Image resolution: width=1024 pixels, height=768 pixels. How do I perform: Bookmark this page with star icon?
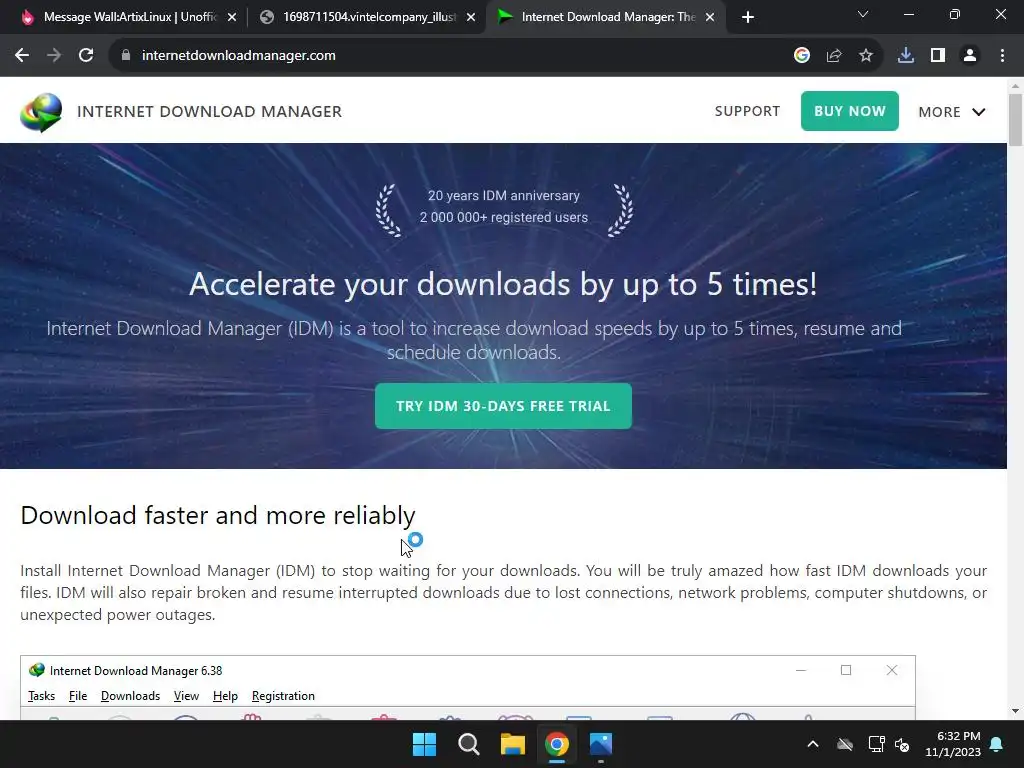point(866,56)
